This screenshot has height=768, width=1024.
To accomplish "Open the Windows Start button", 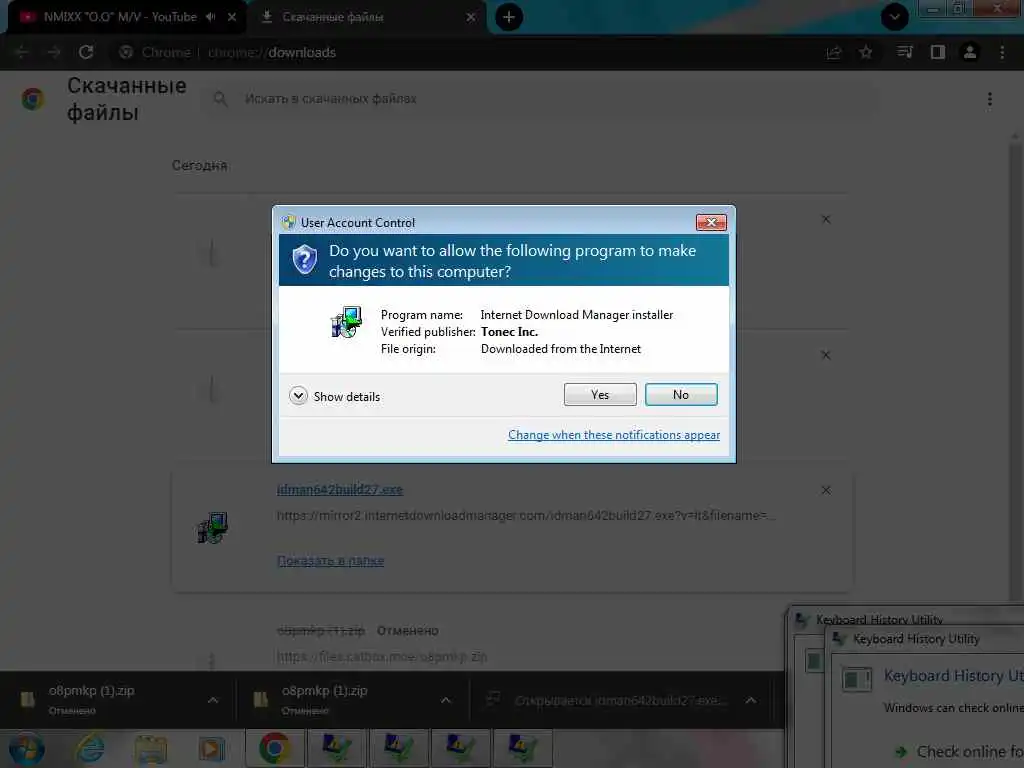I will (x=26, y=749).
